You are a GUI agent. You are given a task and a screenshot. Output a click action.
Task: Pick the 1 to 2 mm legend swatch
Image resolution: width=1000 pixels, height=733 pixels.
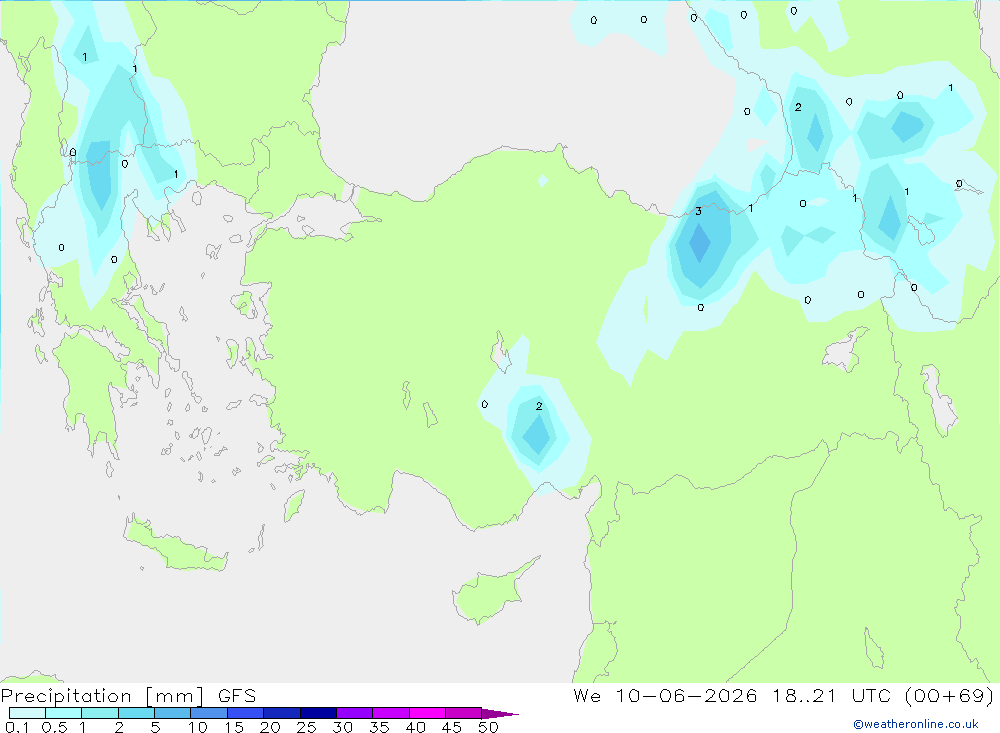coord(100,713)
